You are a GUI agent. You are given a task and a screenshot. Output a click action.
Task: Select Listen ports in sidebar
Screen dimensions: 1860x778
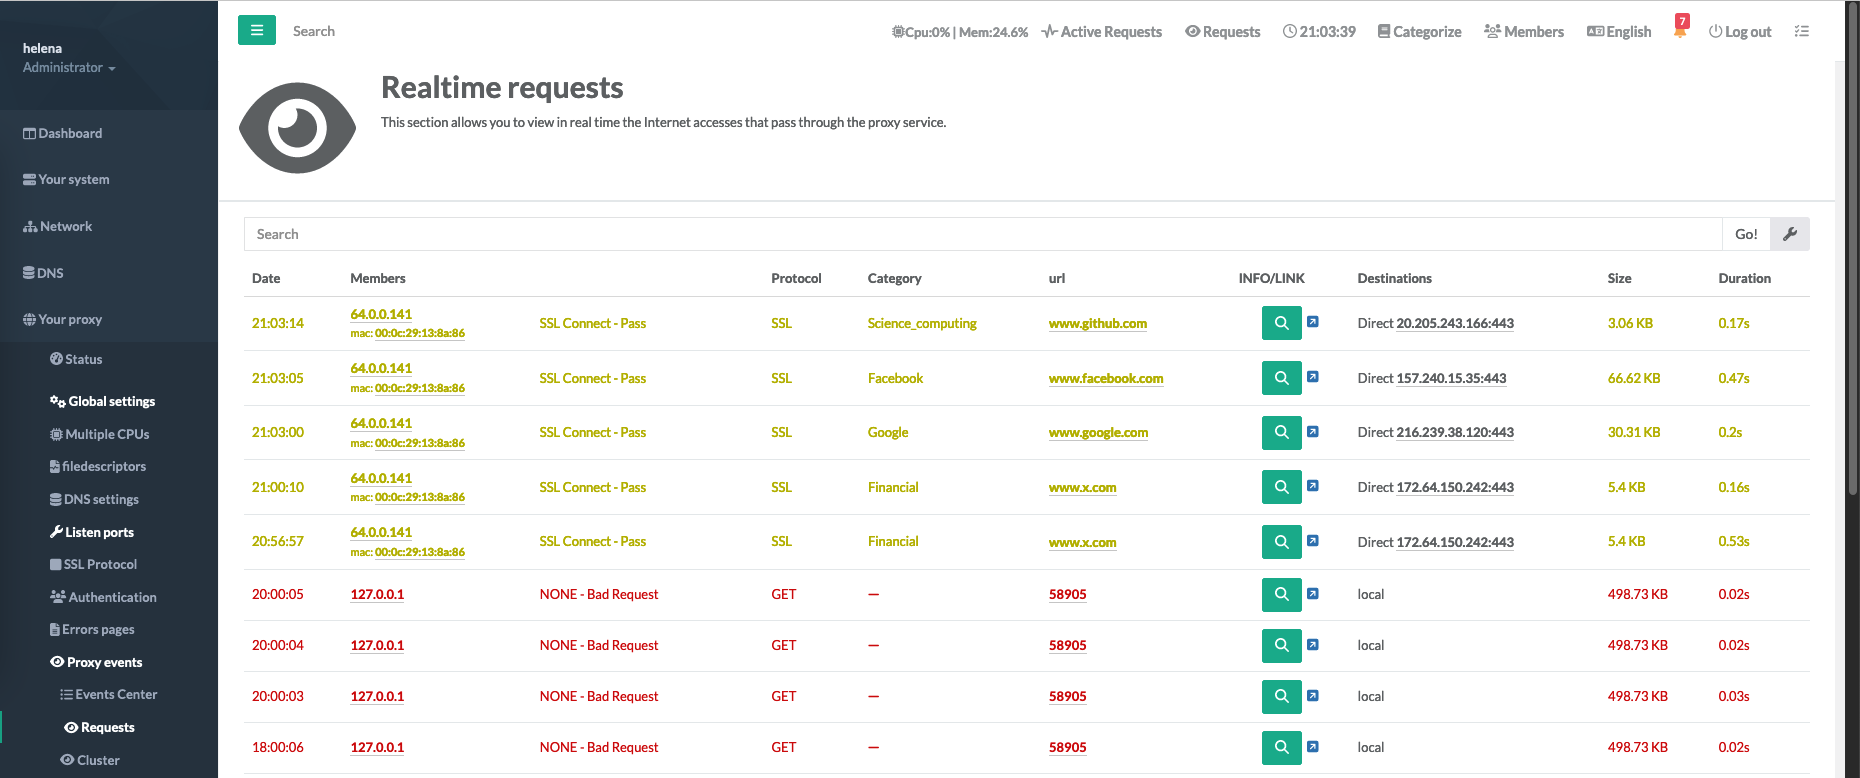(99, 532)
